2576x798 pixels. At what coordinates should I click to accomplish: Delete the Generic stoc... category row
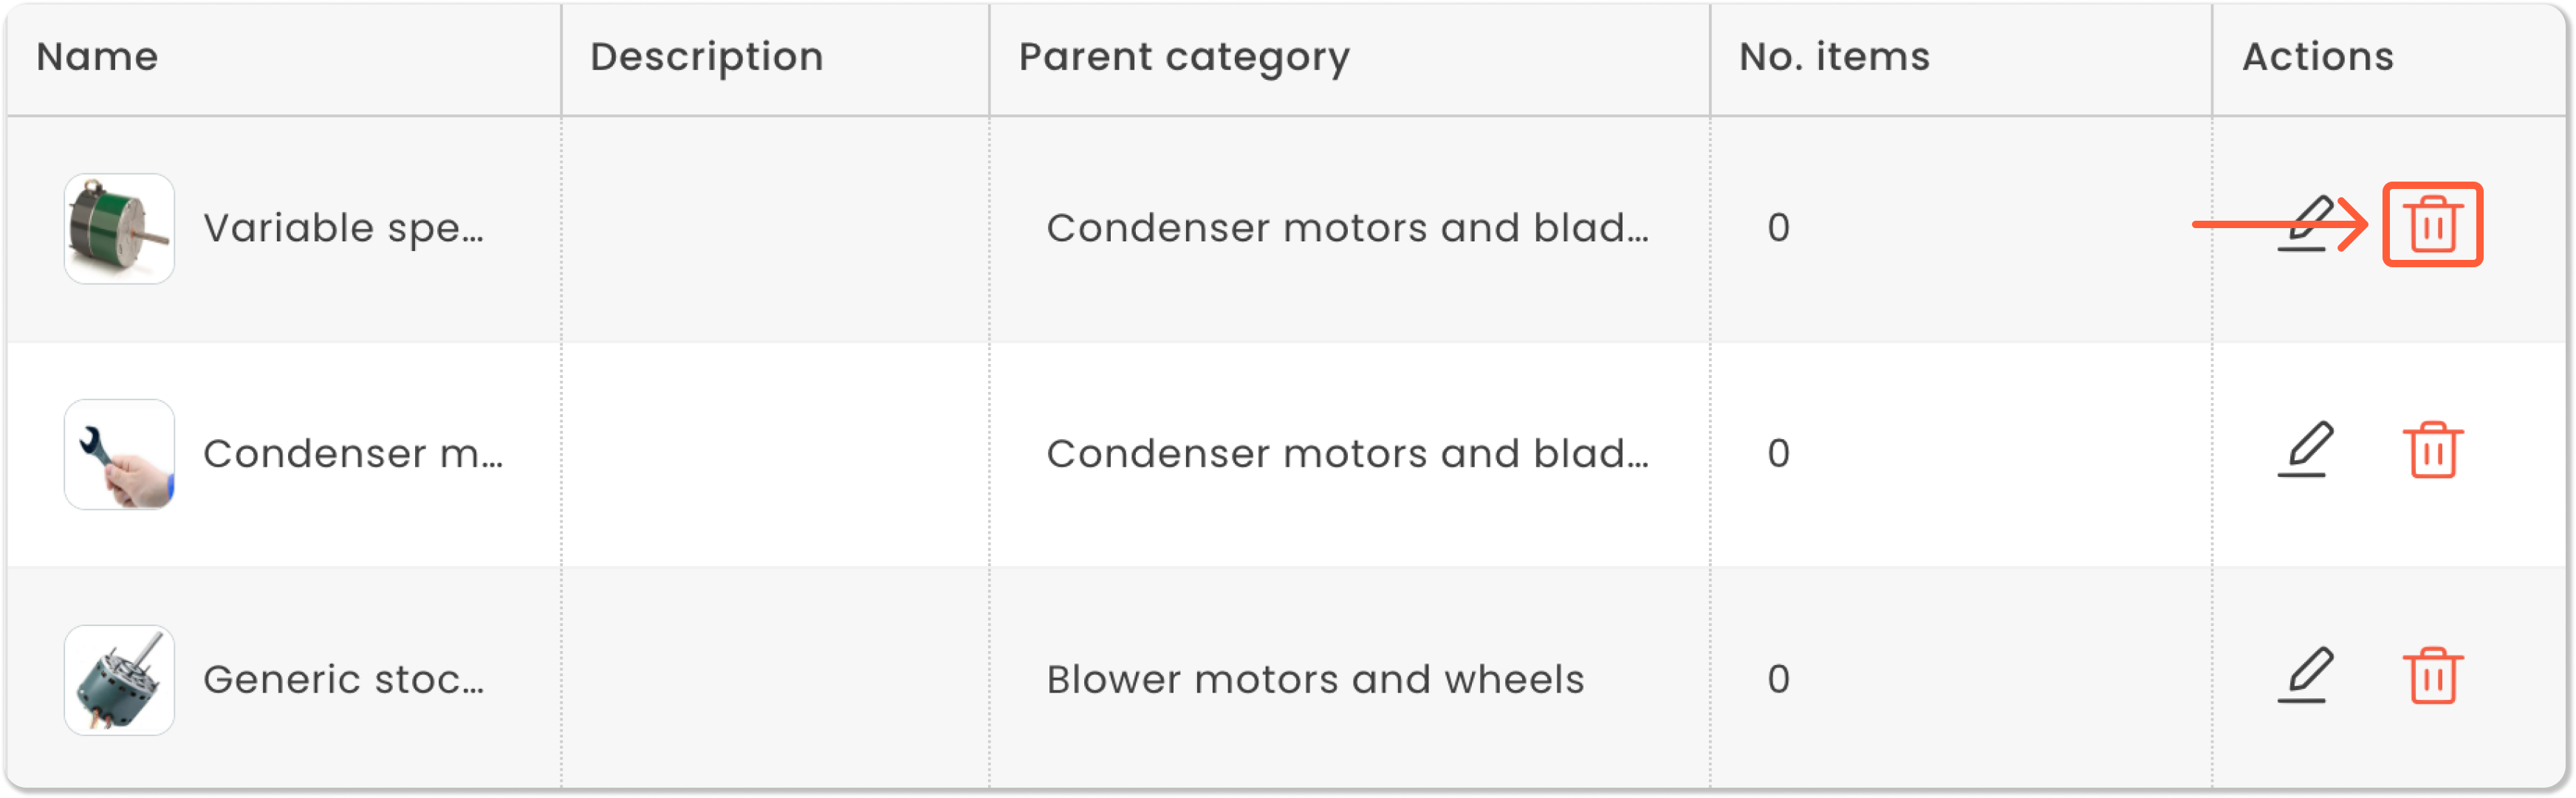pos(2431,677)
